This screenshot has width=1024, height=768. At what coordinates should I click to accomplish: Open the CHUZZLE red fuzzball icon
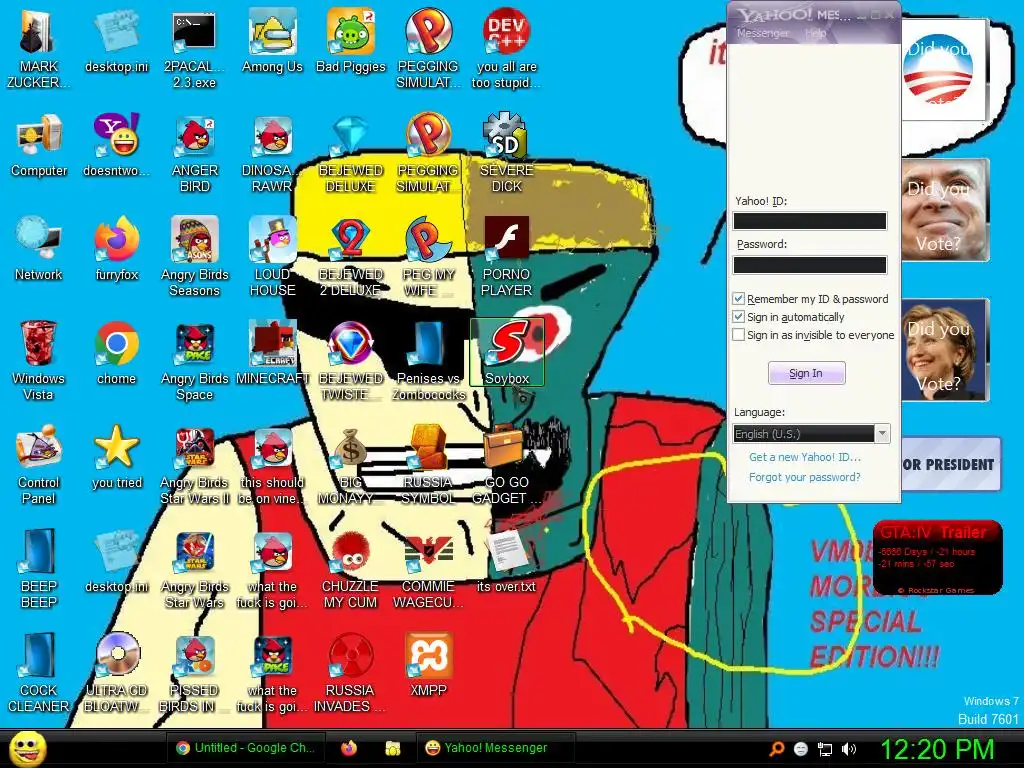click(351, 568)
